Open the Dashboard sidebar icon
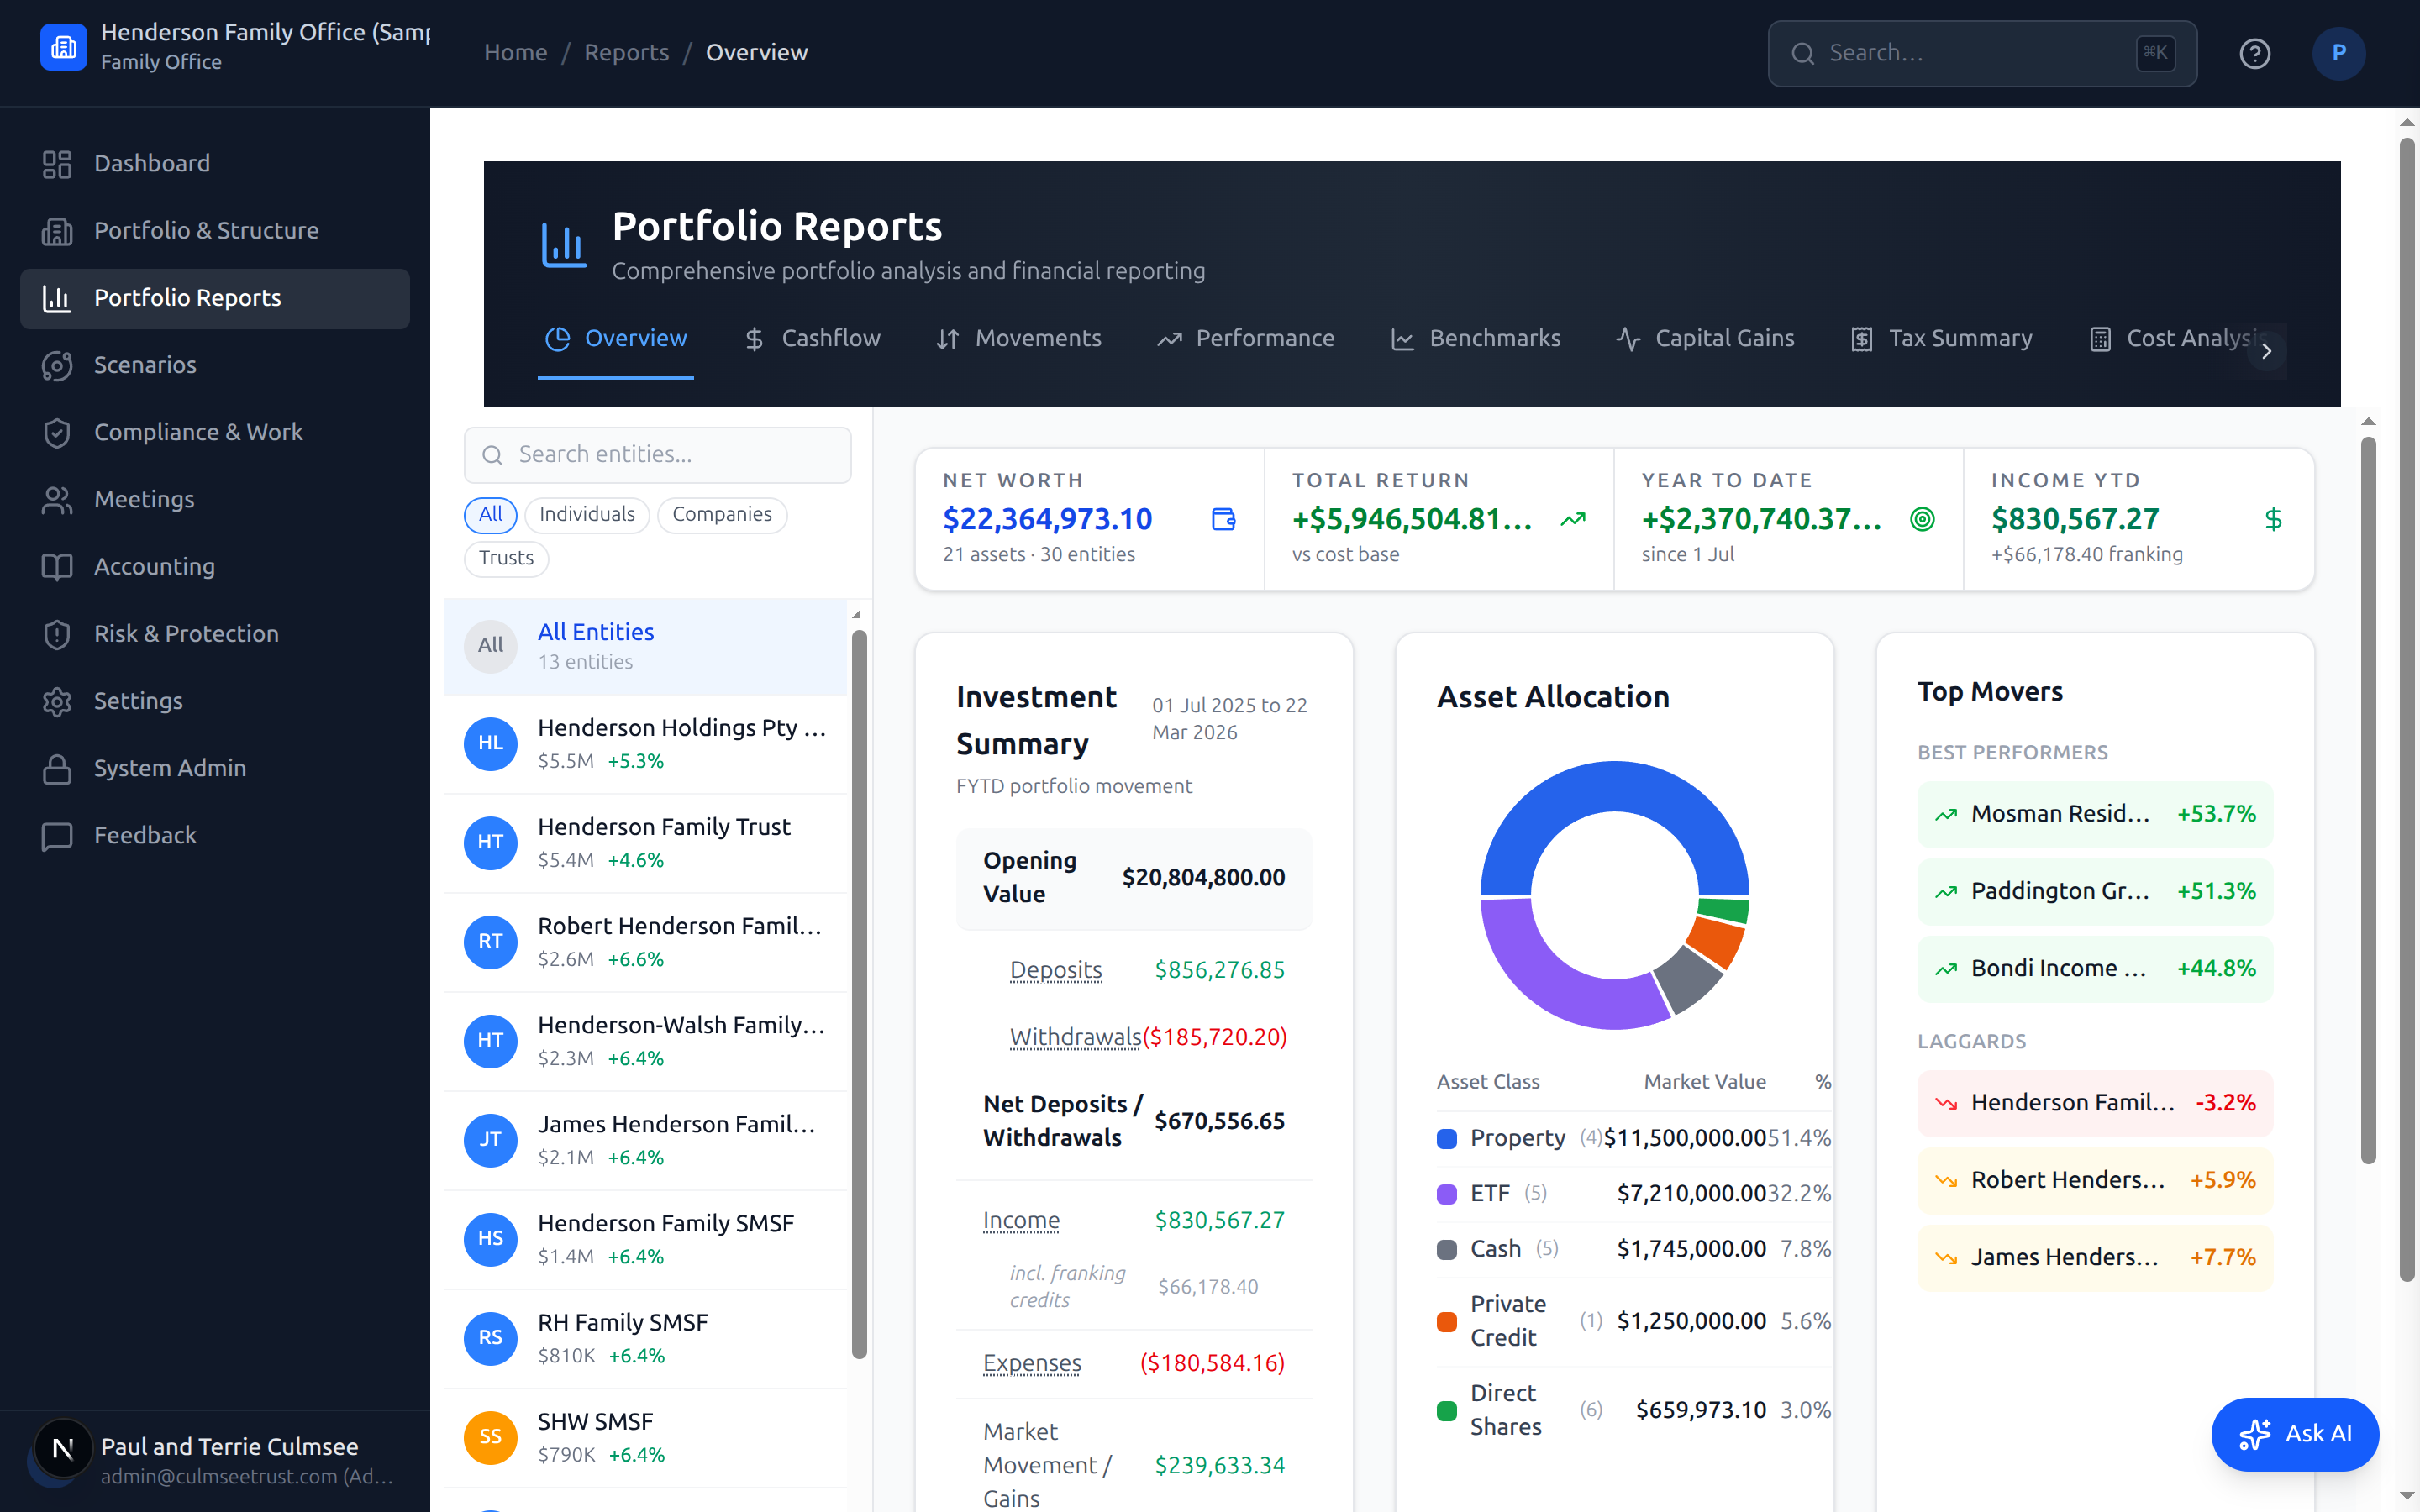Screen dimensions: 2420x1512 (x=57, y=164)
